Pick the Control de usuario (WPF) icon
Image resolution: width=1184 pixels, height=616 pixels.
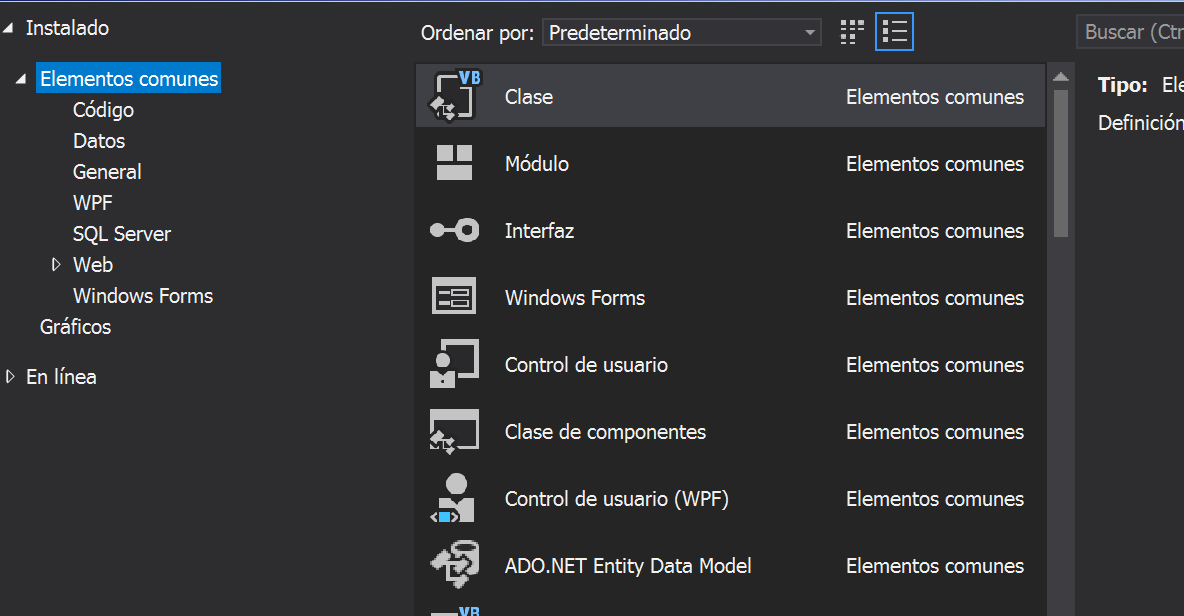[x=454, y=498]
